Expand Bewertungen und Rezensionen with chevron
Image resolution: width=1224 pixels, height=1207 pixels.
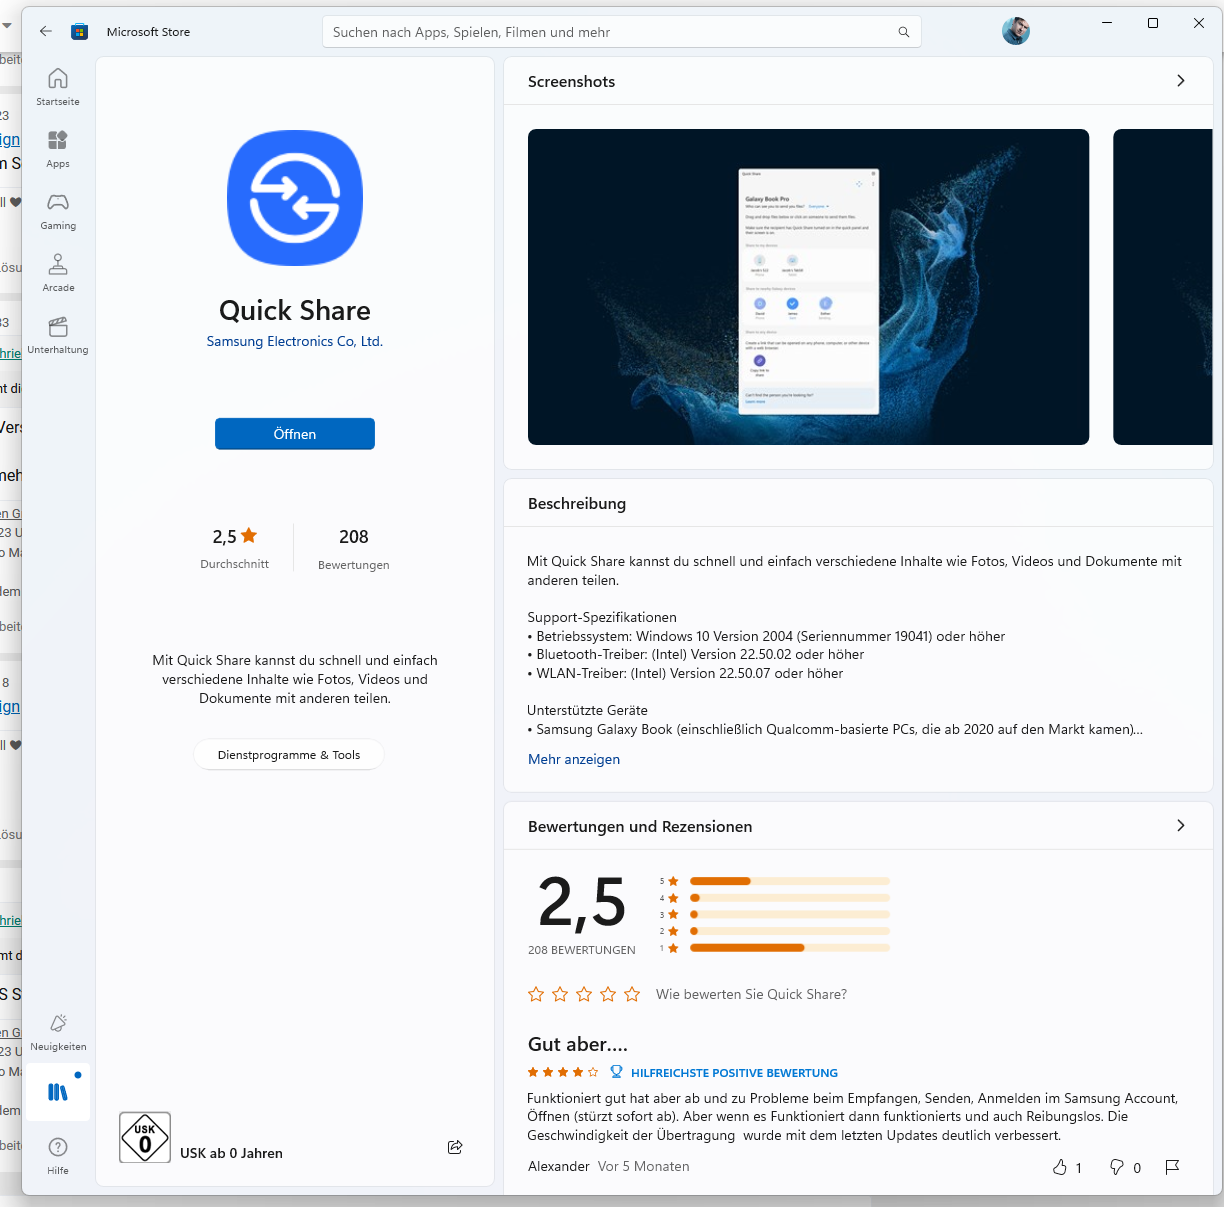point(1181,826)
